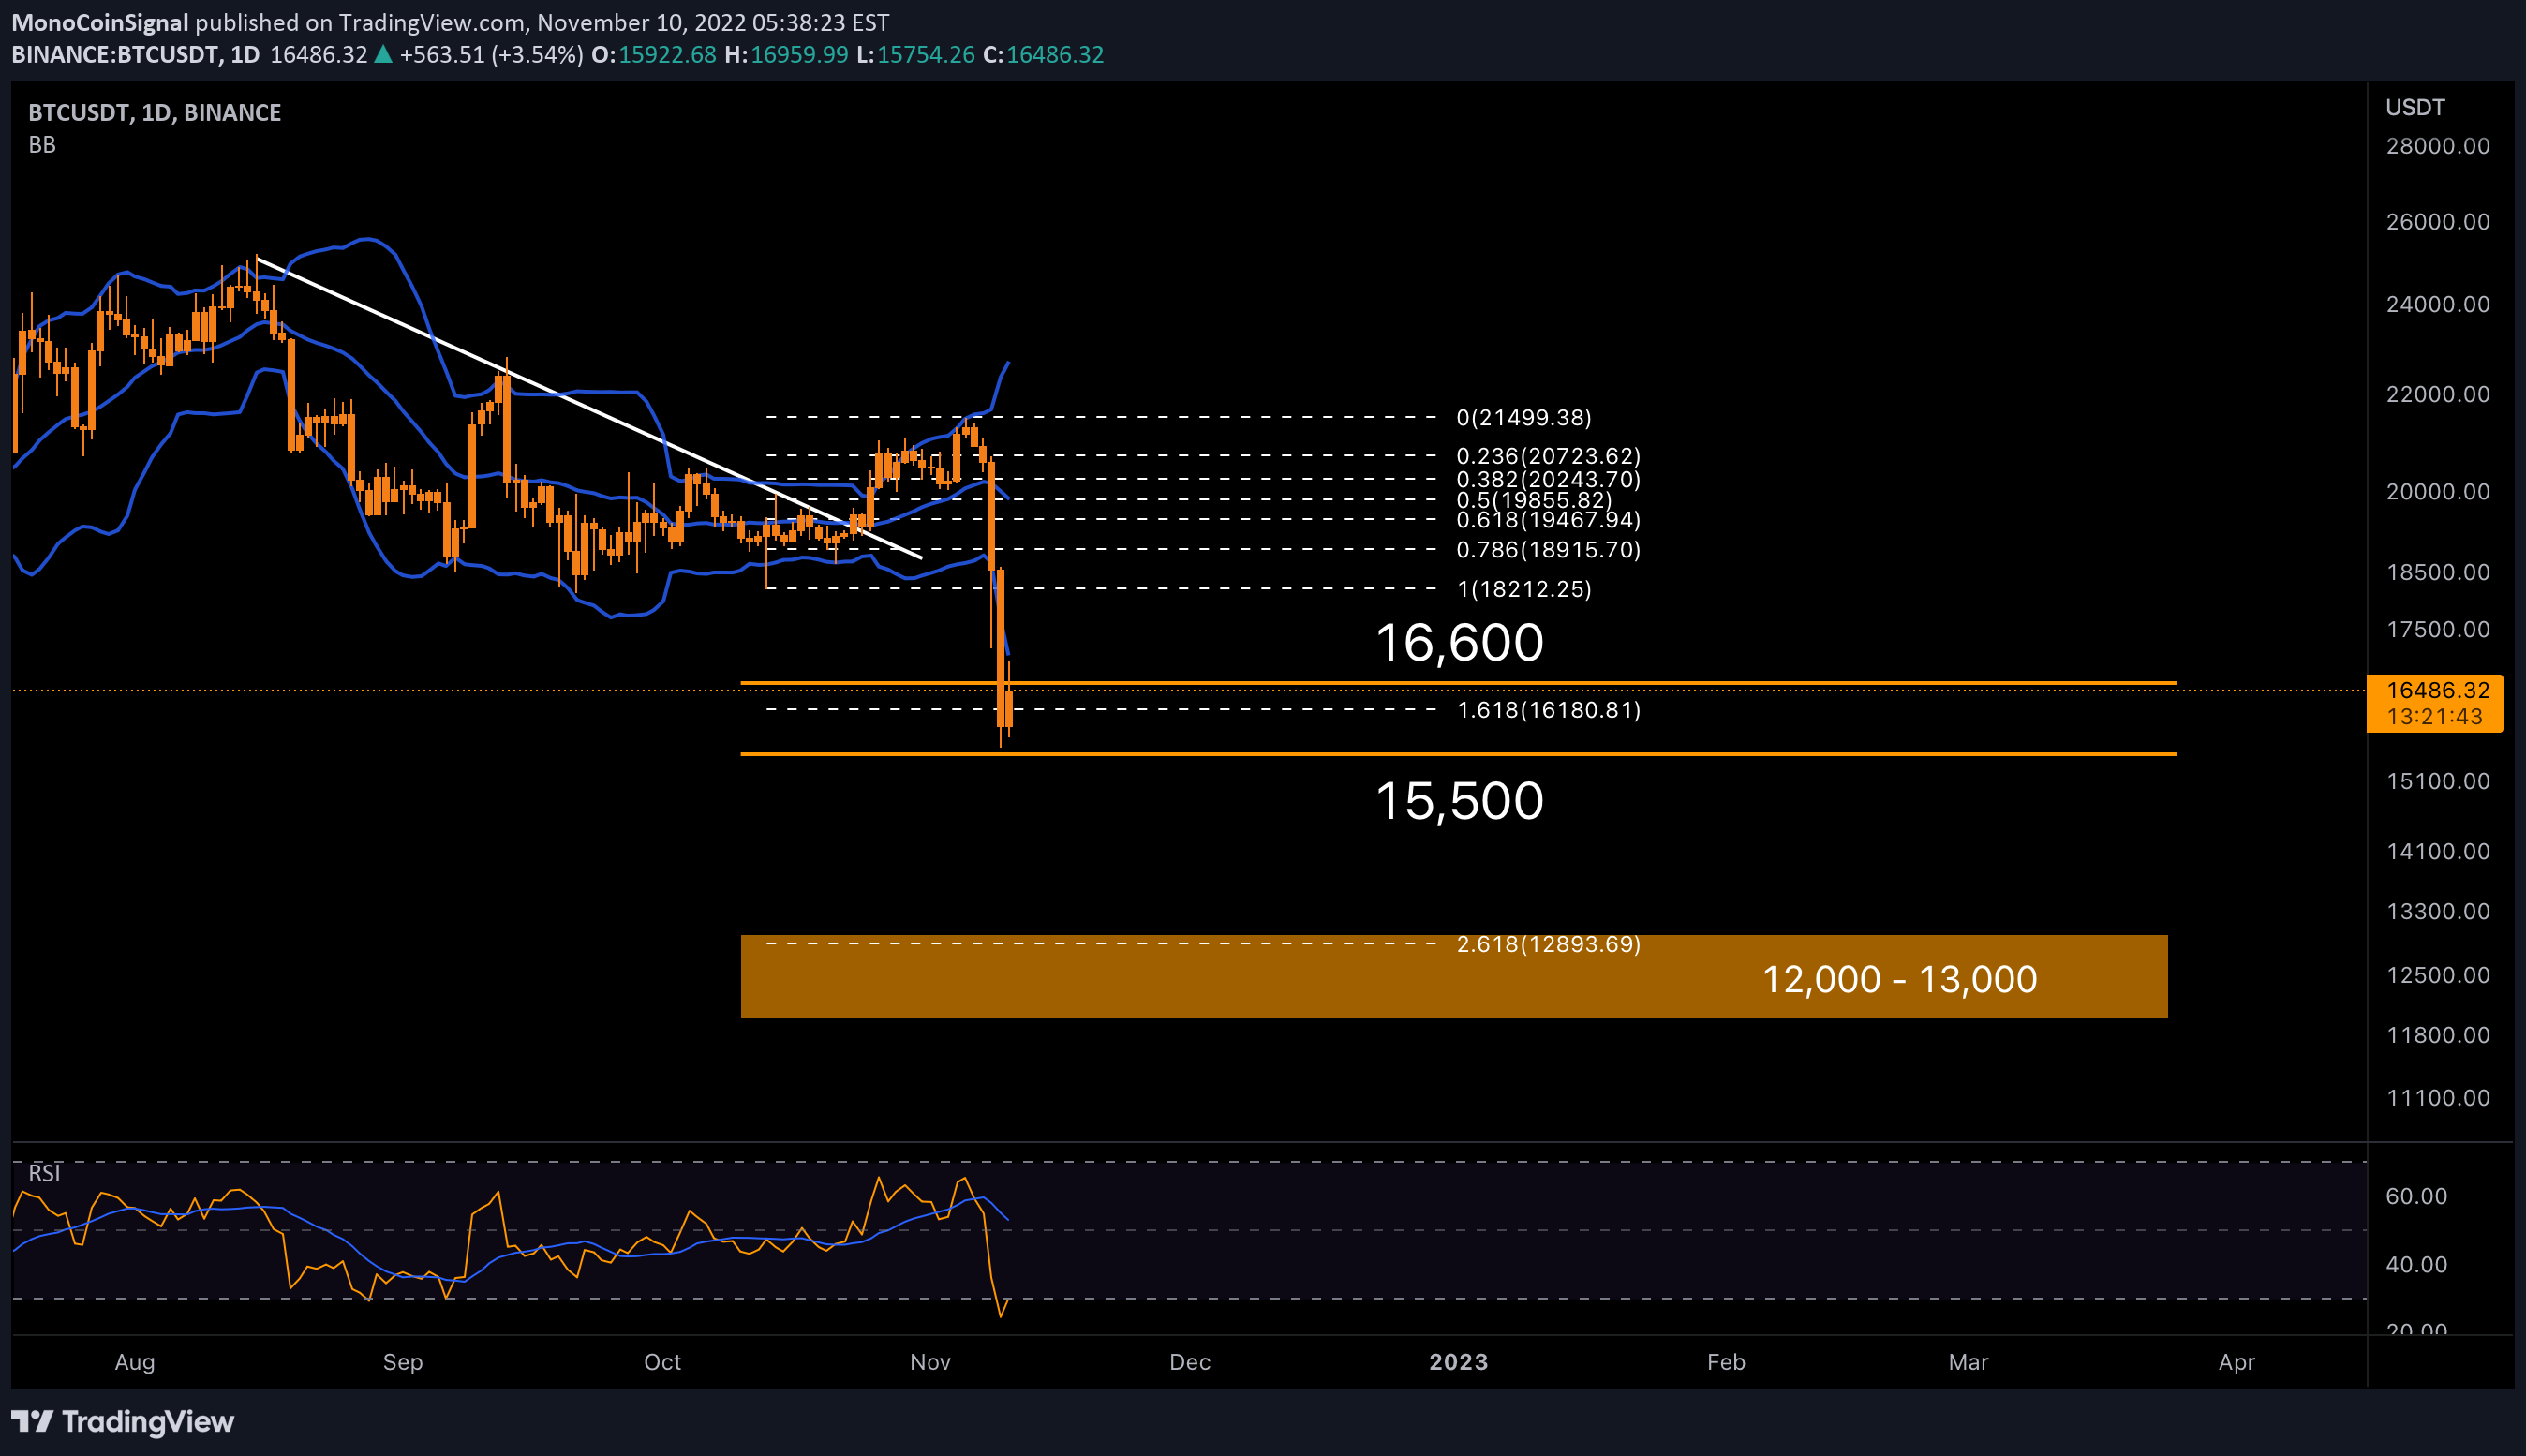Viewport: 2526px width, 1456px height.
Task: Click the BTCUSDT, 1D, BINANCE chart title
Action: [154, 112]
